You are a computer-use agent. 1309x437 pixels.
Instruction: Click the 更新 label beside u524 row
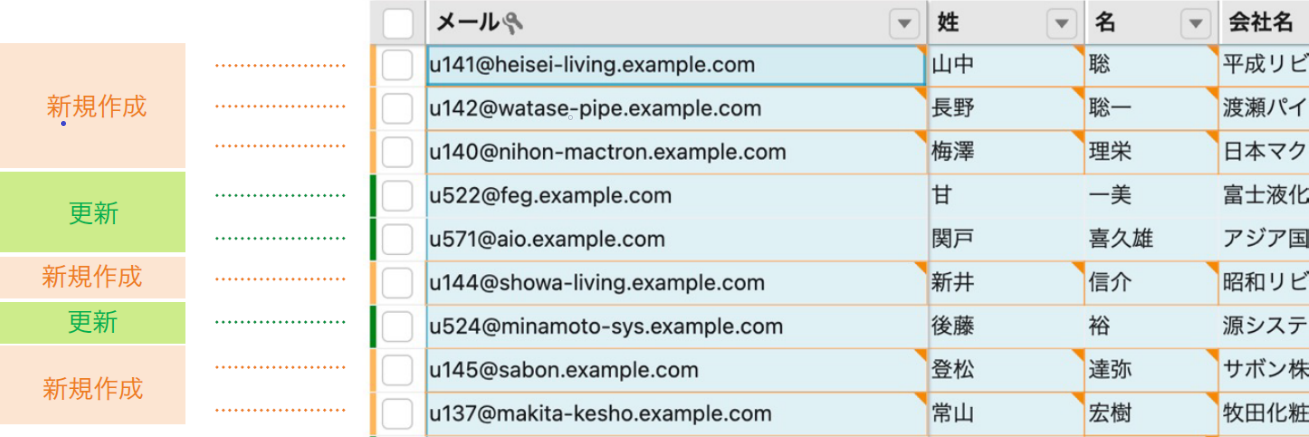[92, 322]
